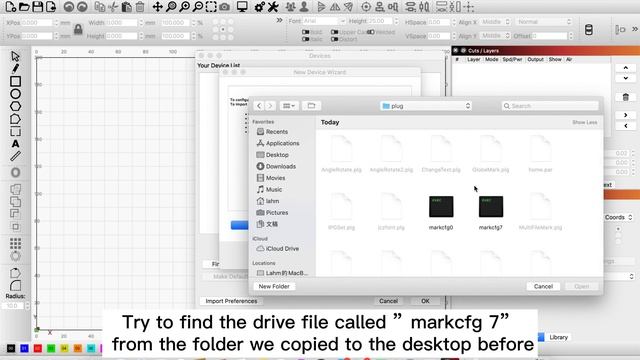Click Cancel in the file dialog
The width and height of the screenshot is (640, 360).
pos(543,287)
